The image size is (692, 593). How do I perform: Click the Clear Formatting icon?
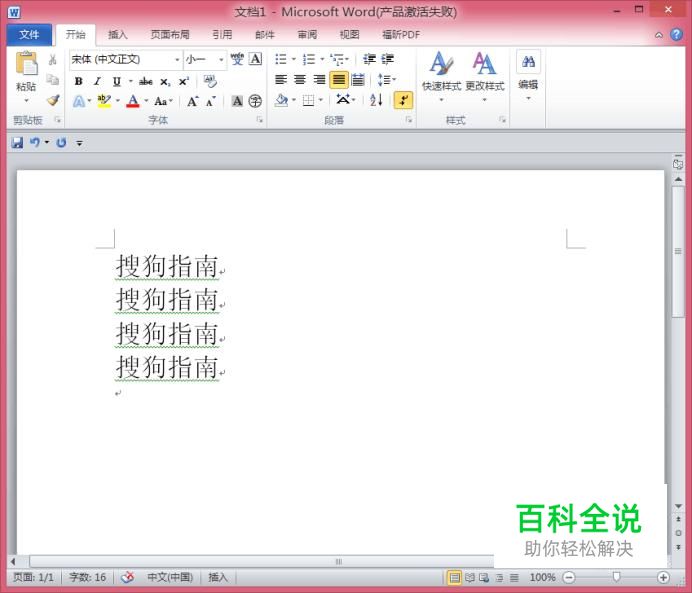pos(210,81)
